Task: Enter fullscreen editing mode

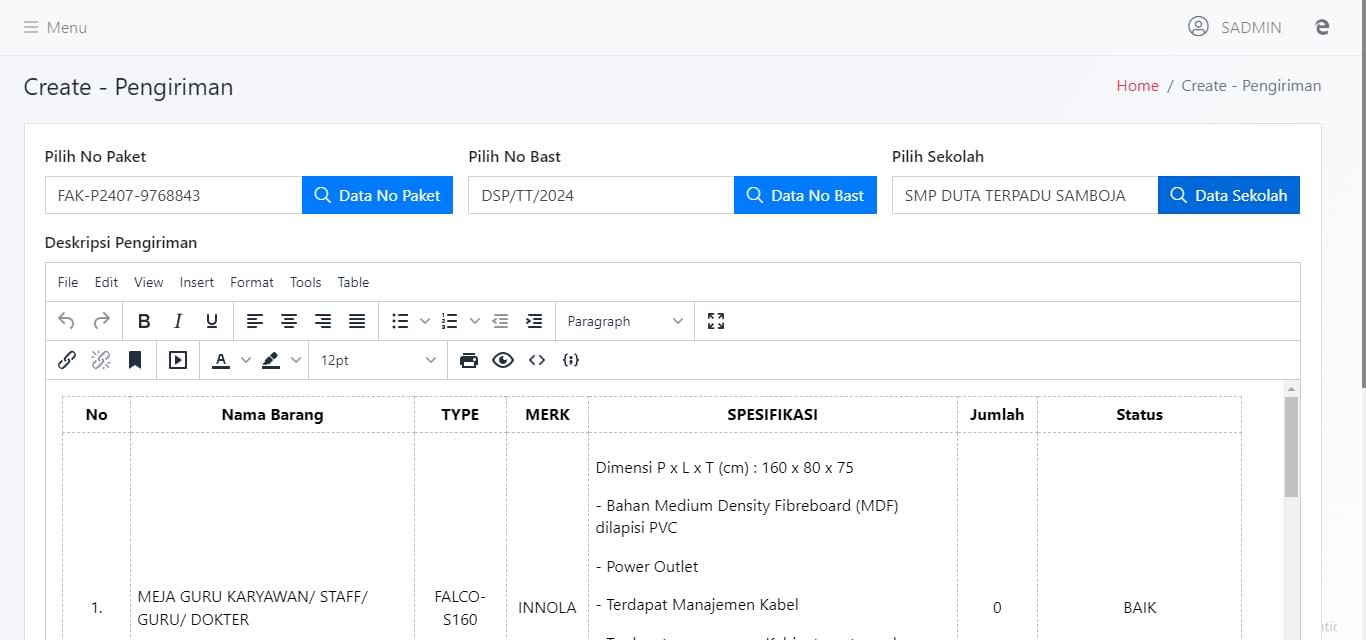Action: point(715,320)
